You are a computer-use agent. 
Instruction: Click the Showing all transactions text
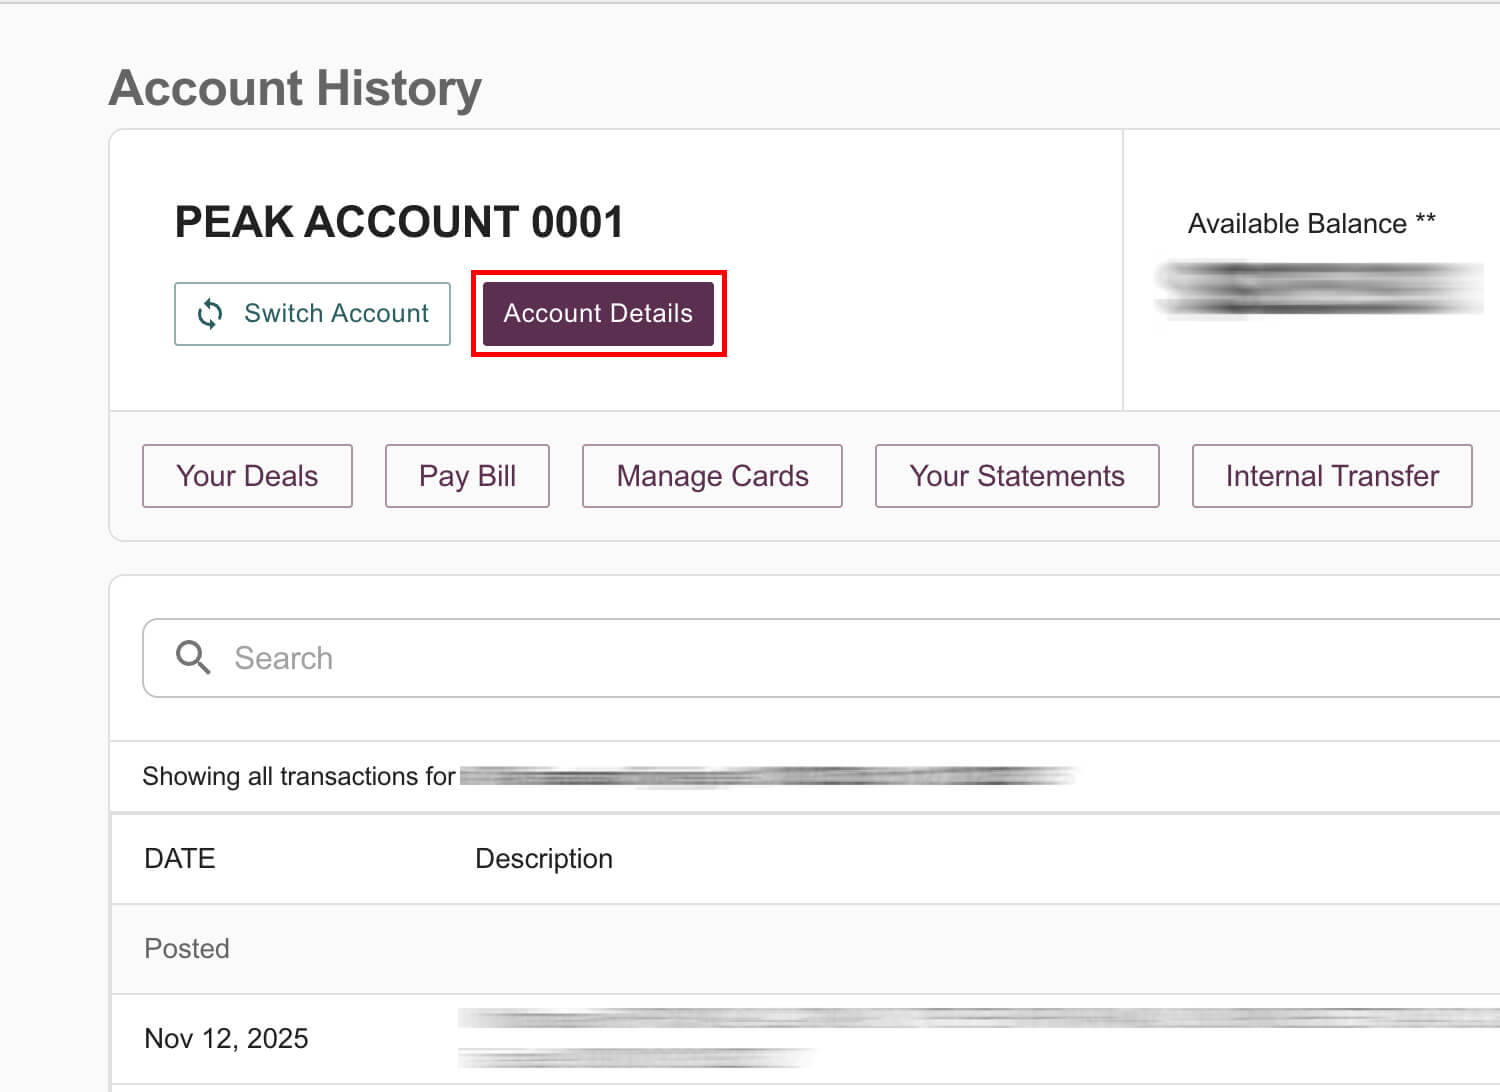pos(298,776)
